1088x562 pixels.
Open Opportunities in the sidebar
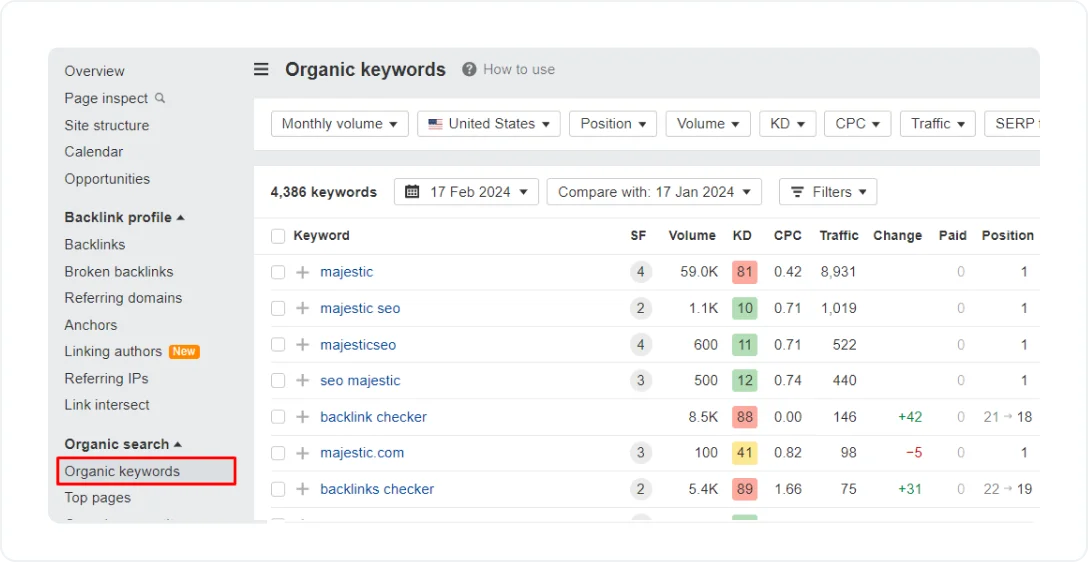pos(107,179)
